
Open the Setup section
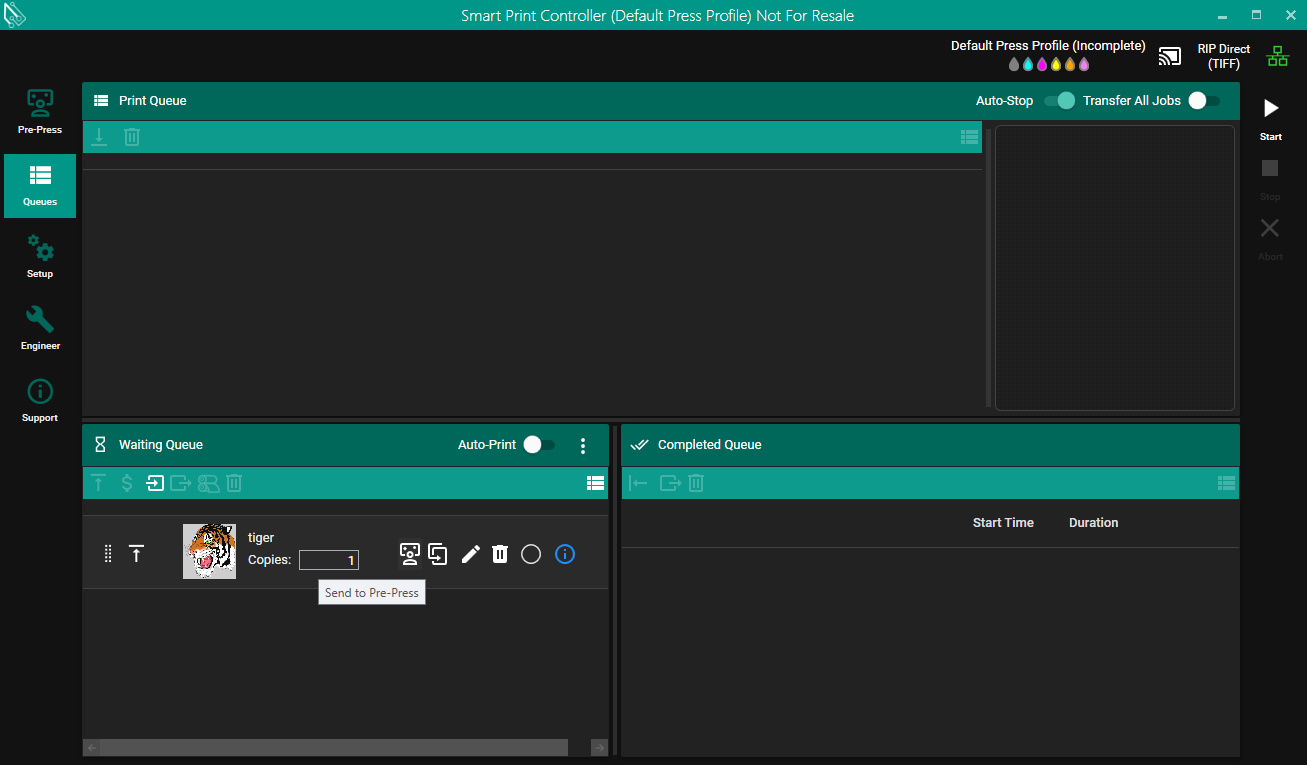pyautogui.click(x=40, y=256)
